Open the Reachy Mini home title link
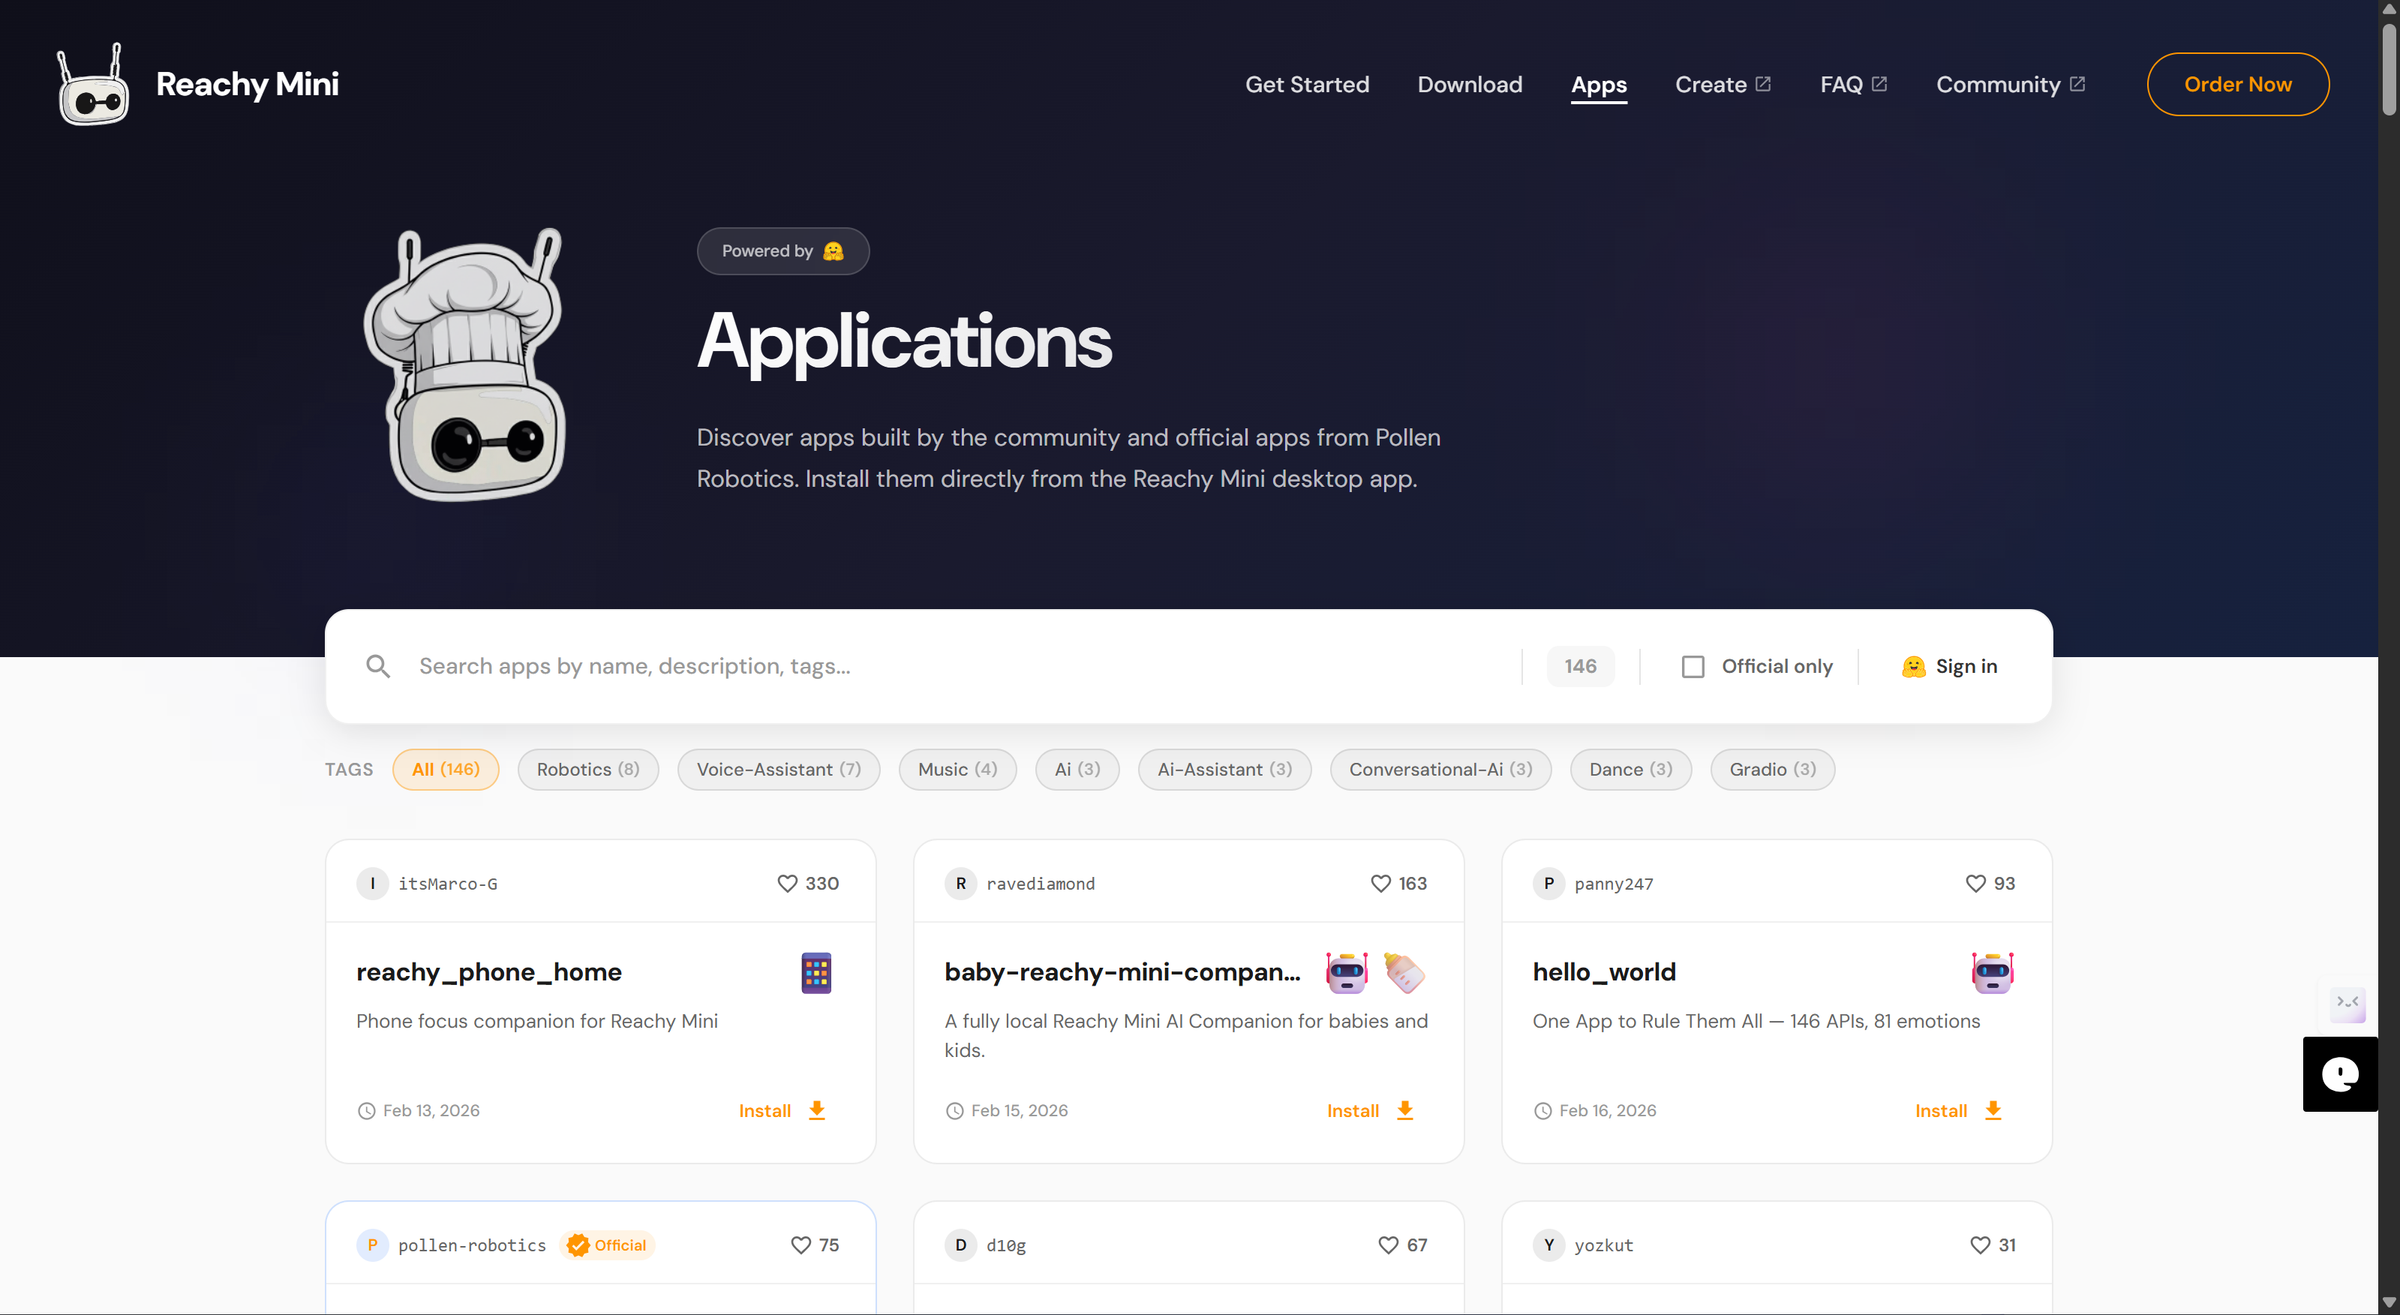This screenshot has height=1315, width=2400. pyautogui.click(x=247, y=84)
